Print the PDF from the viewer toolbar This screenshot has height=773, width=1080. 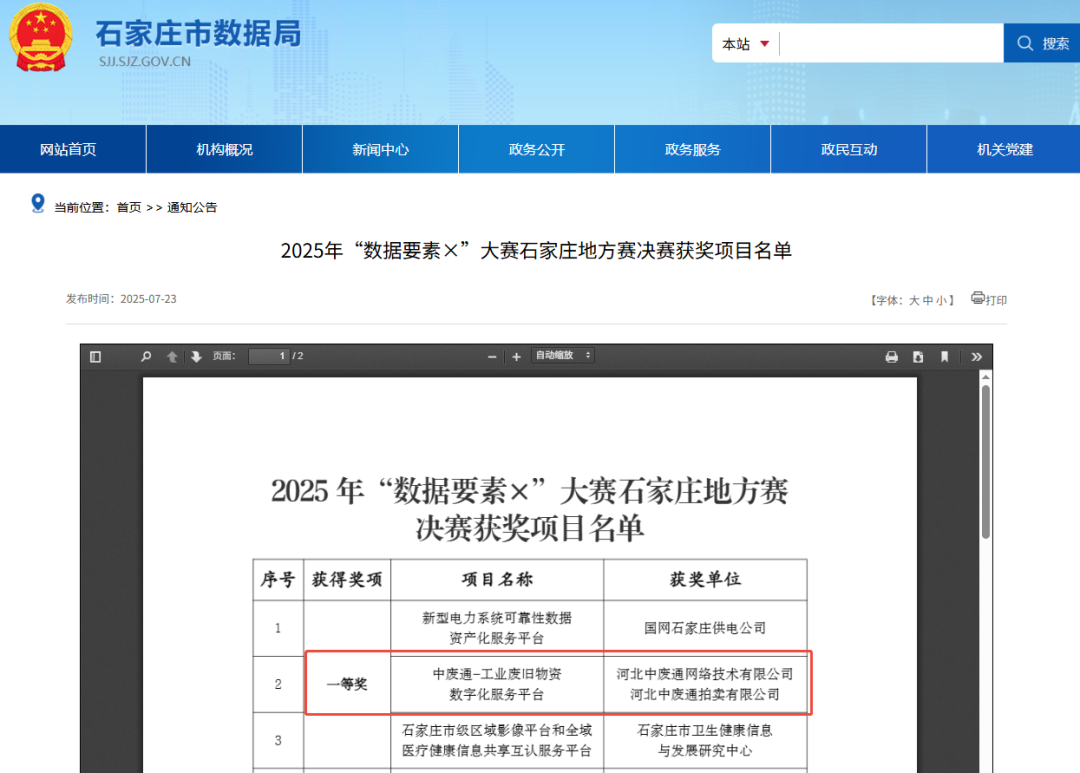click(891, 357)
